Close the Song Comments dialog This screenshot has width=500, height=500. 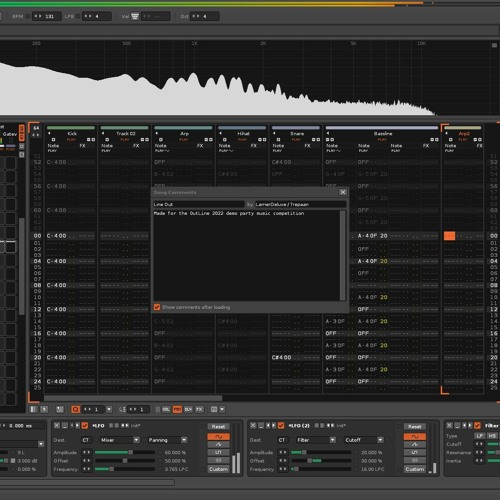343,192
